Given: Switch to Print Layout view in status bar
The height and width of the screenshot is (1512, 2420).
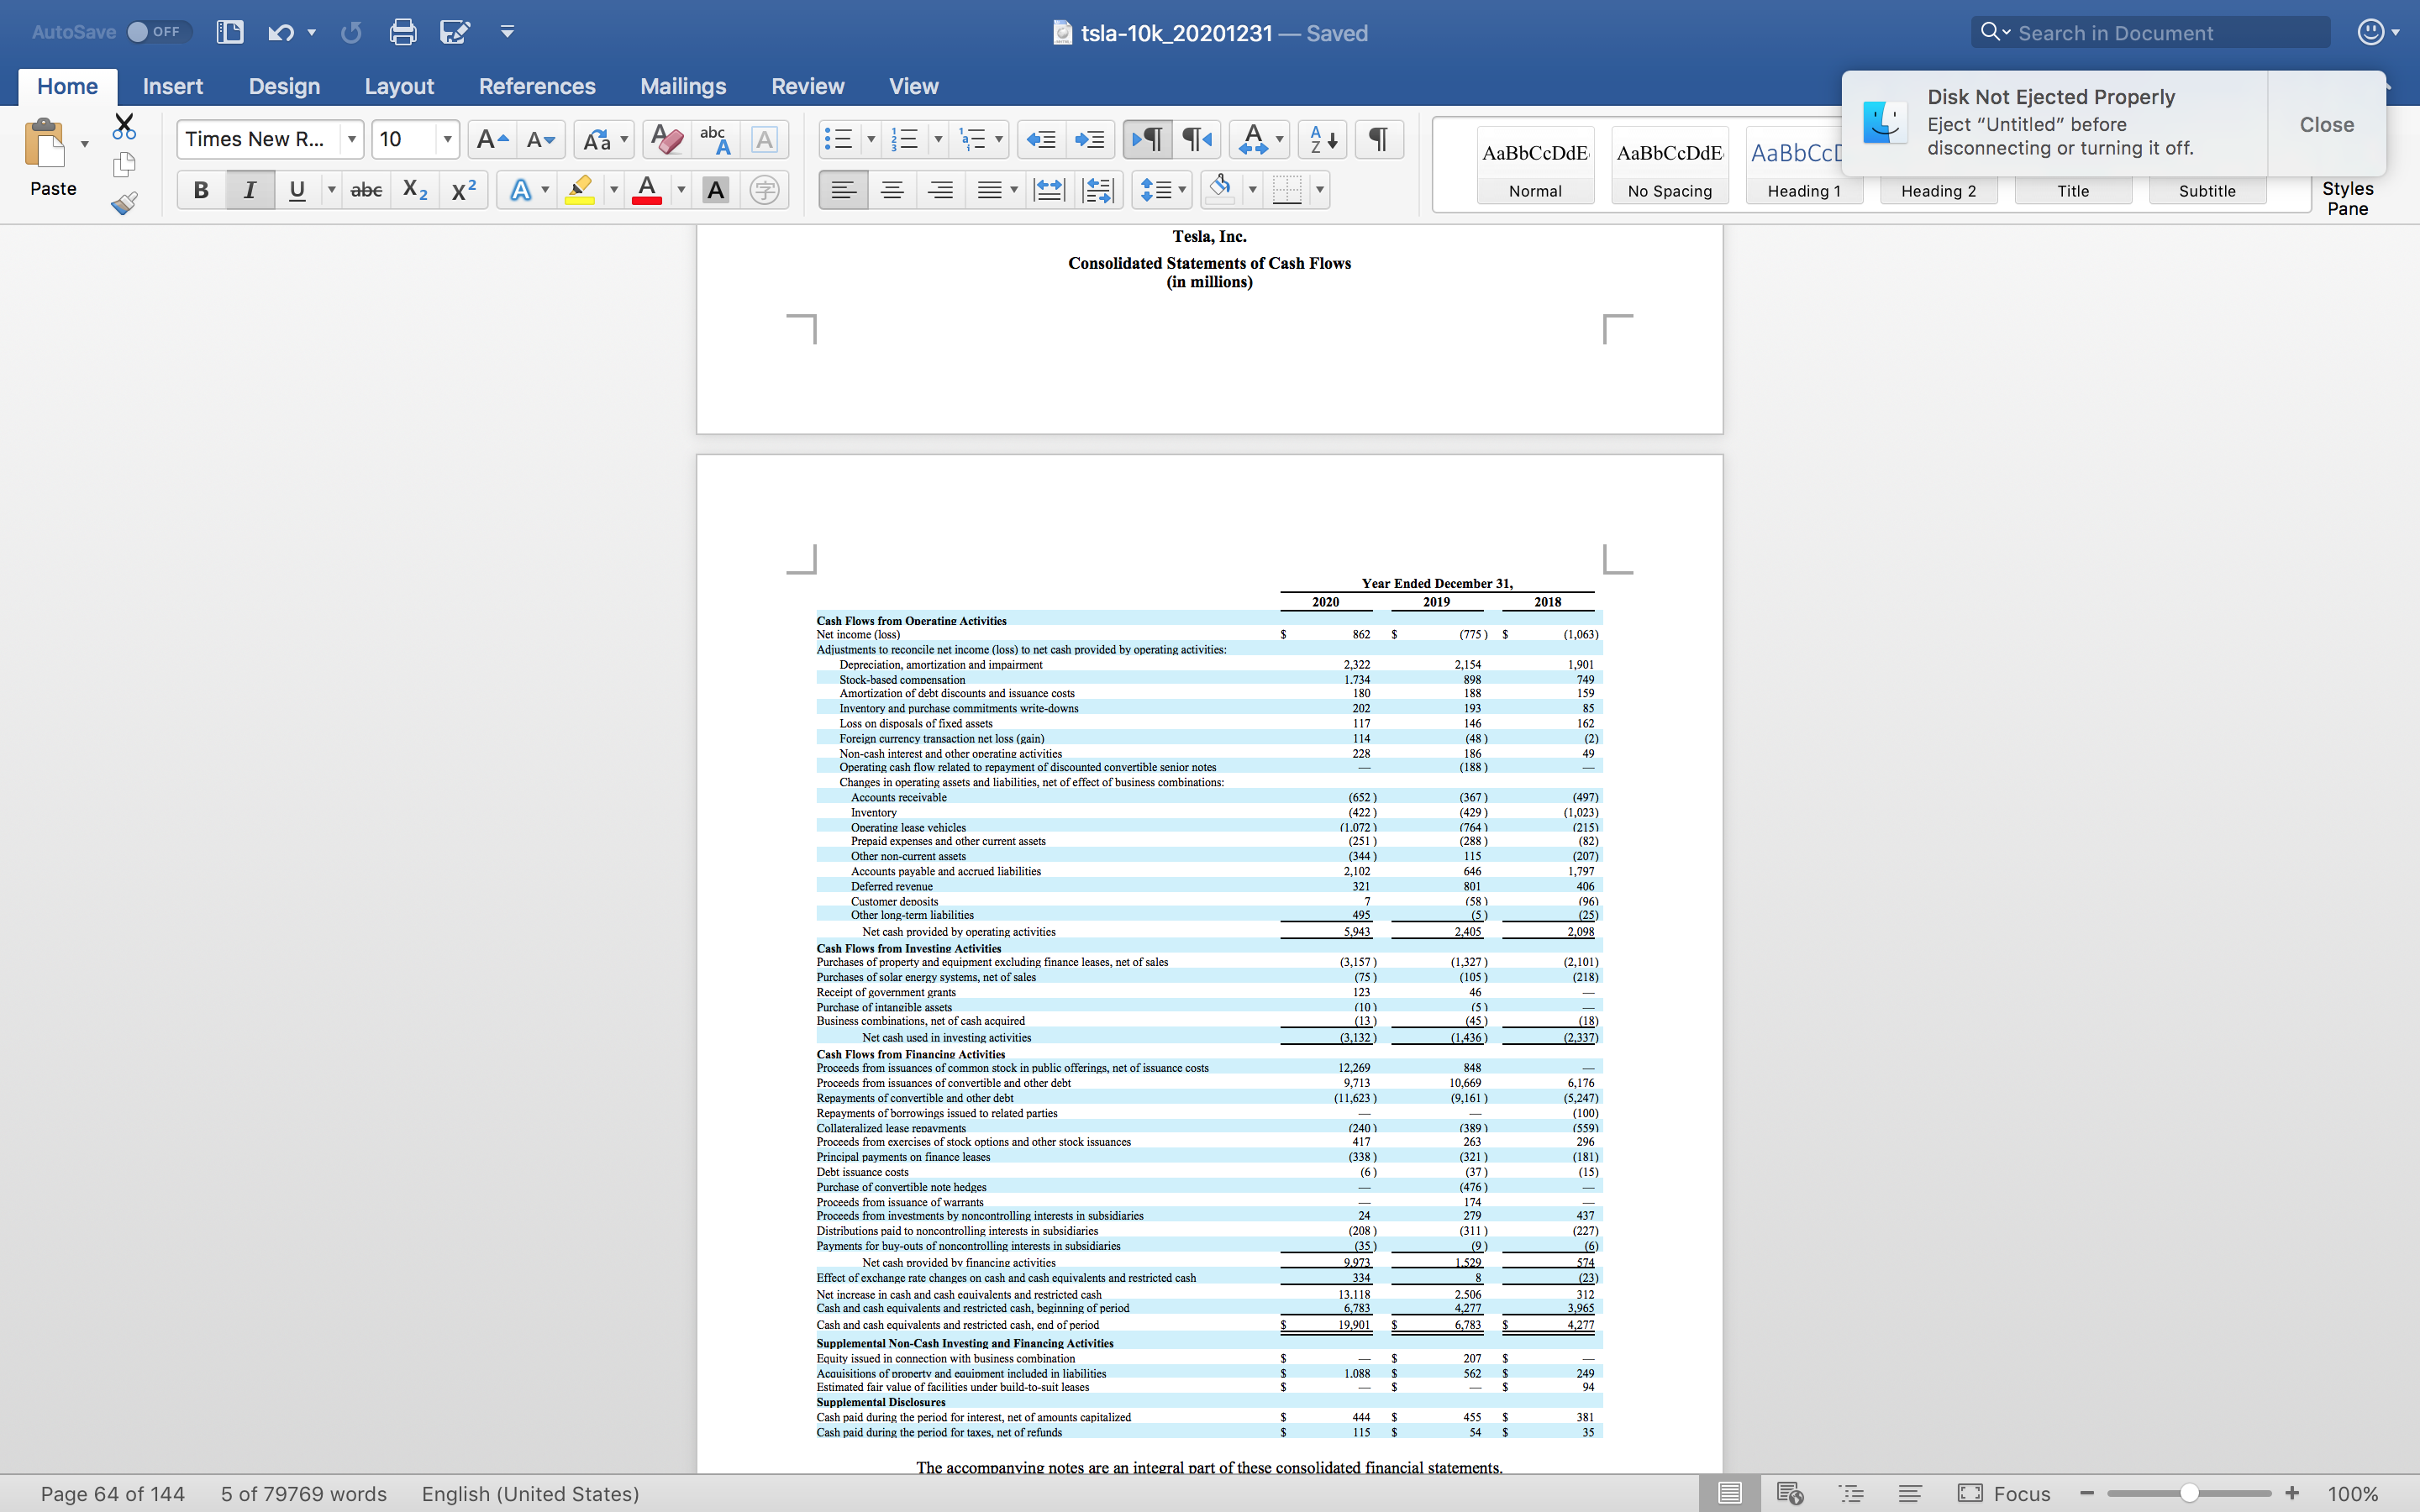Looking at the screenshot, I should click(x=1729, y=1493).
